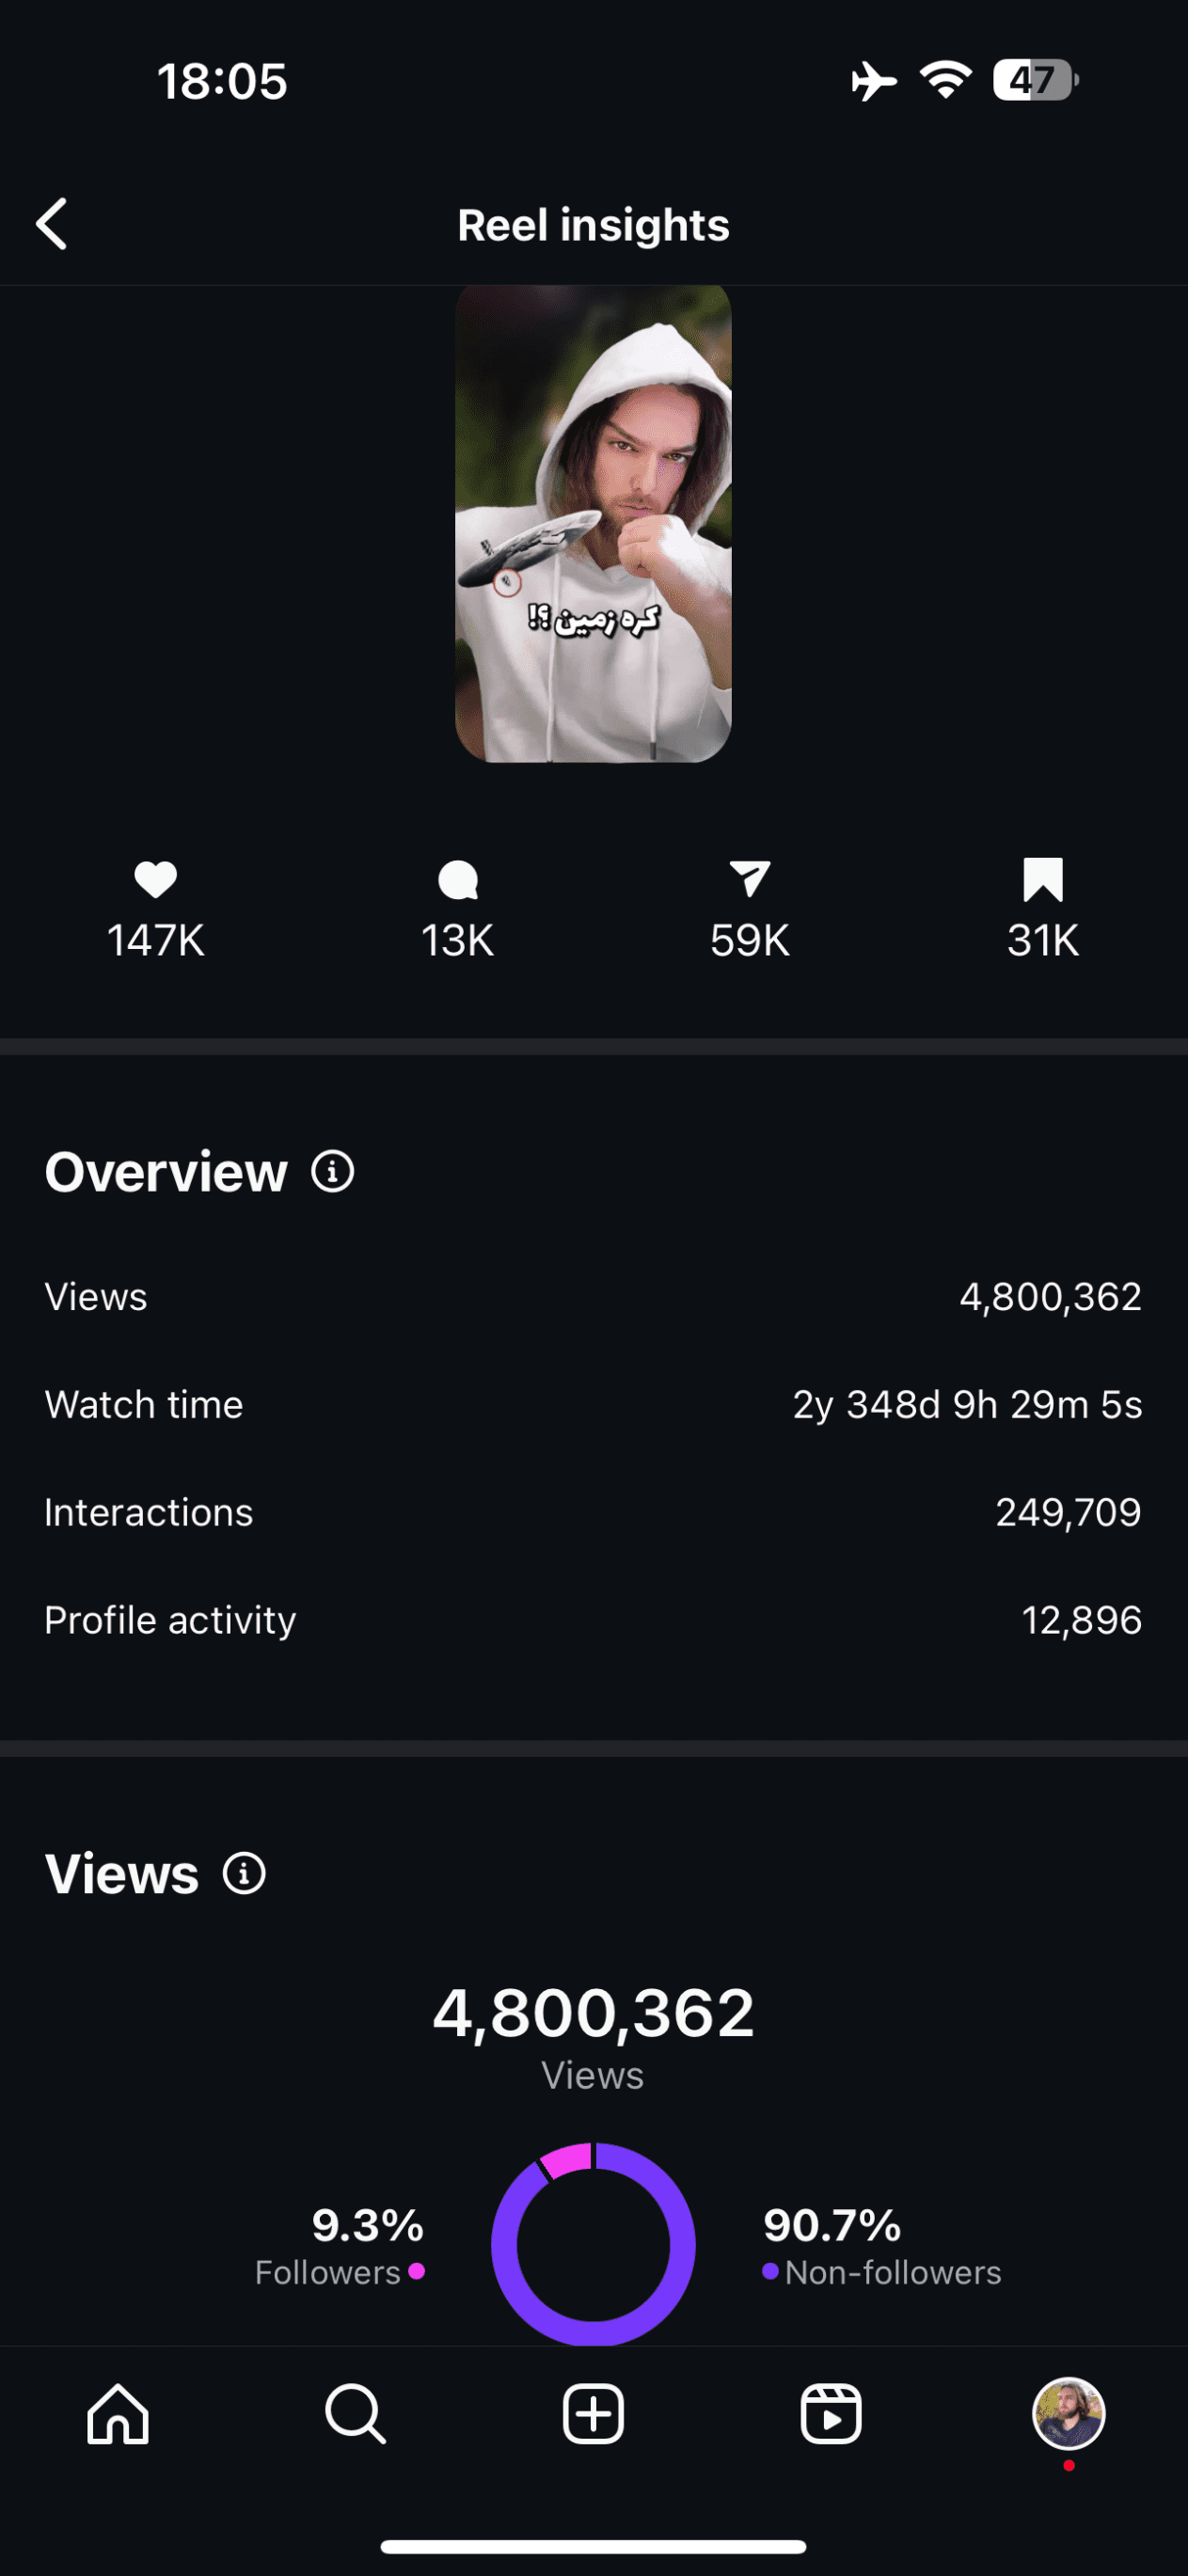Tap the shares paper plane icon
This screenshot has height=2576, width=1188.
click(x=750, y=879)
